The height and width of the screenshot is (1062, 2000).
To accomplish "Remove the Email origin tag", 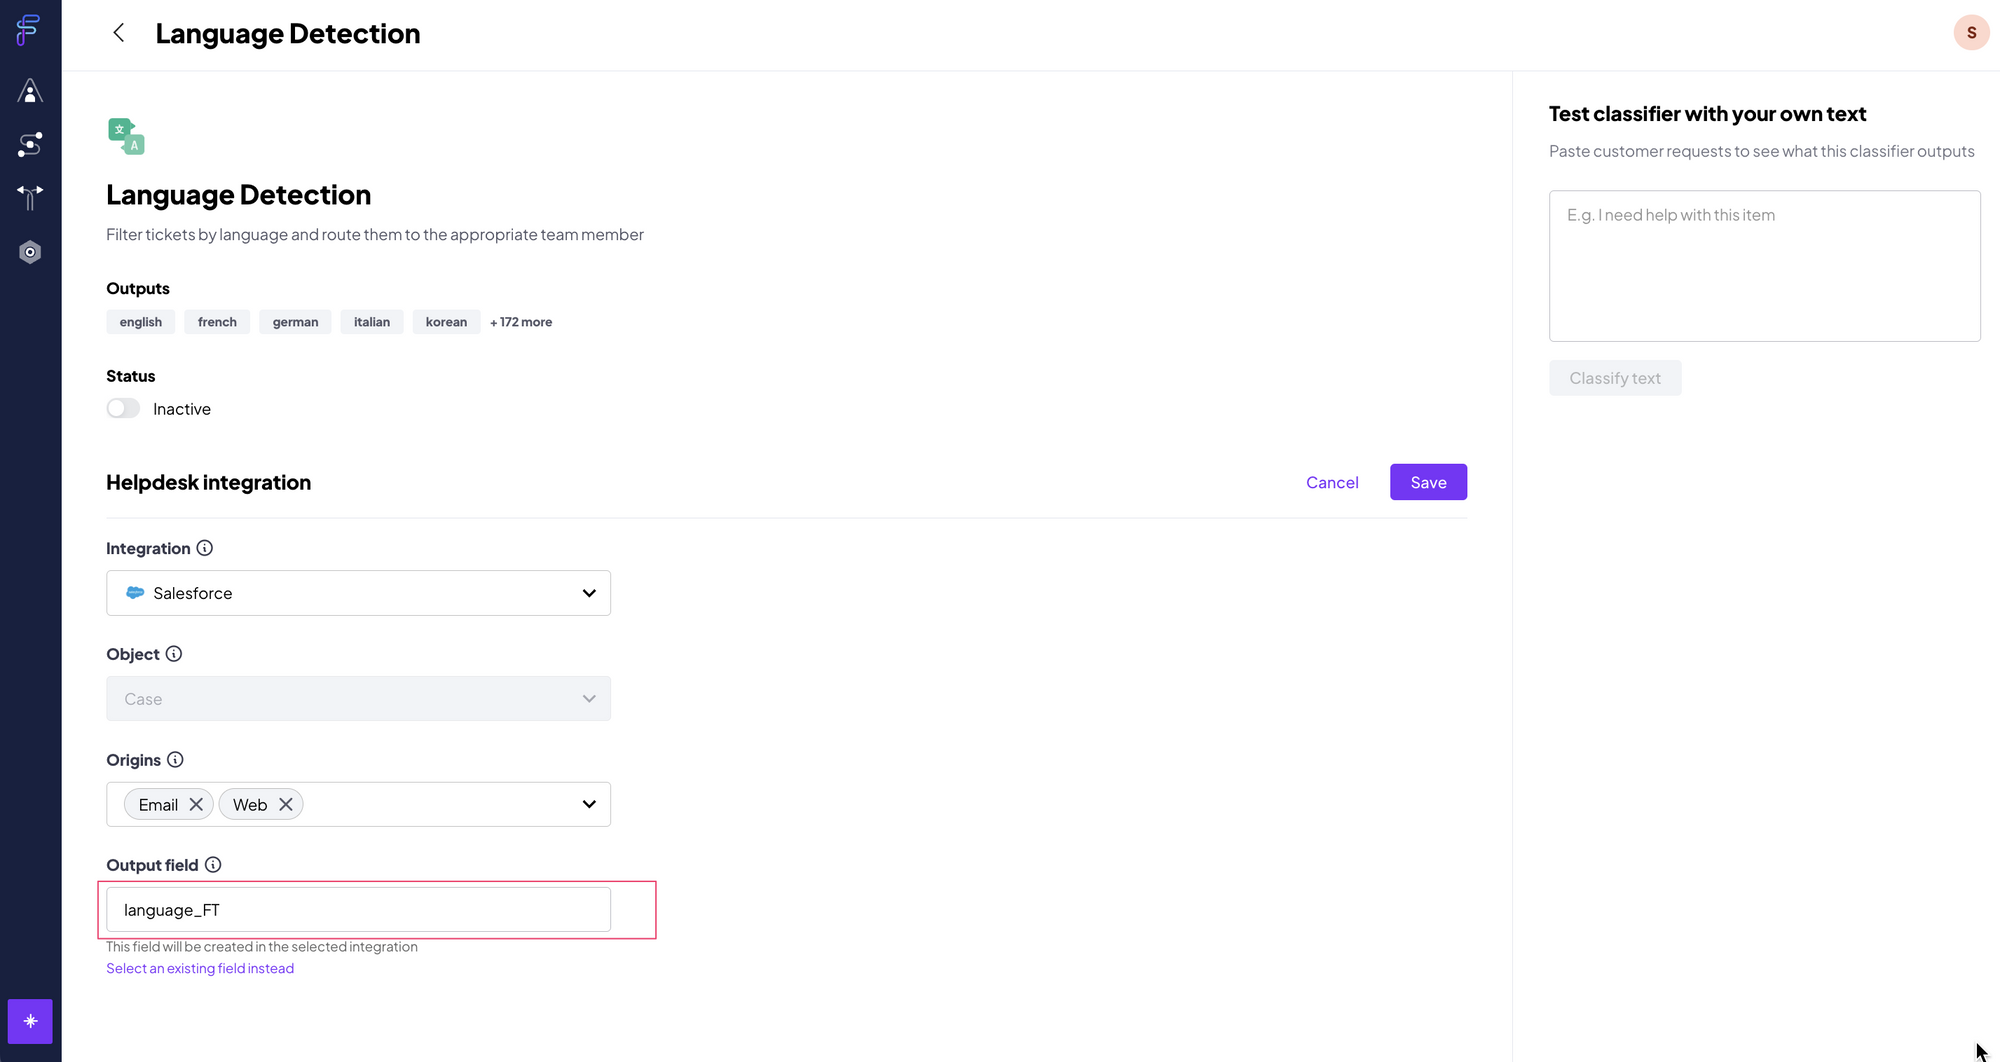I will click(196, 804).
